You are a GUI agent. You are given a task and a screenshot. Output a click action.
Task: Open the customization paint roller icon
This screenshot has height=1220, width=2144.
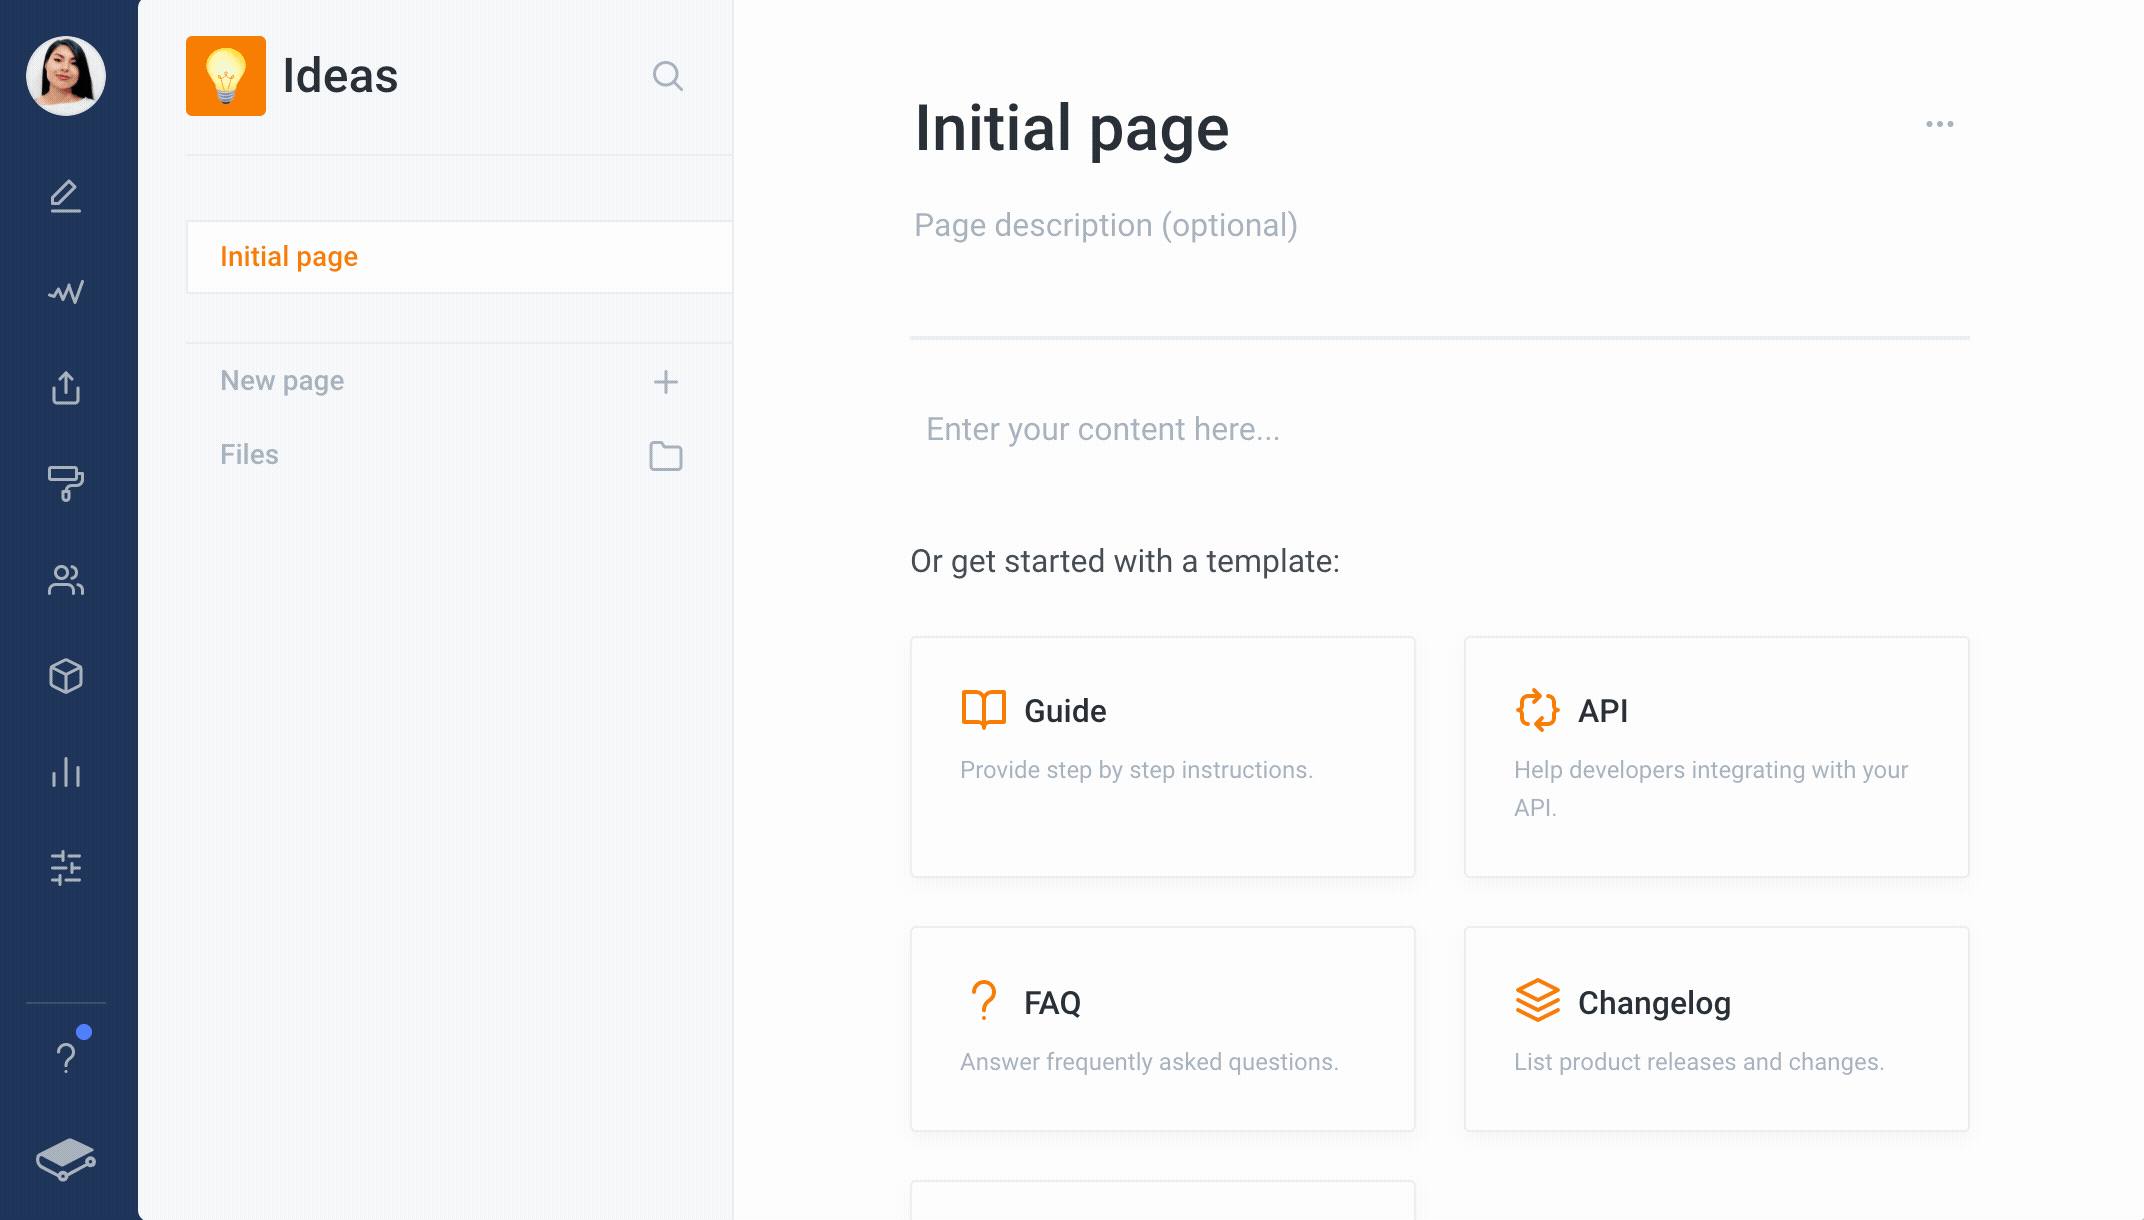click(65, 485)
